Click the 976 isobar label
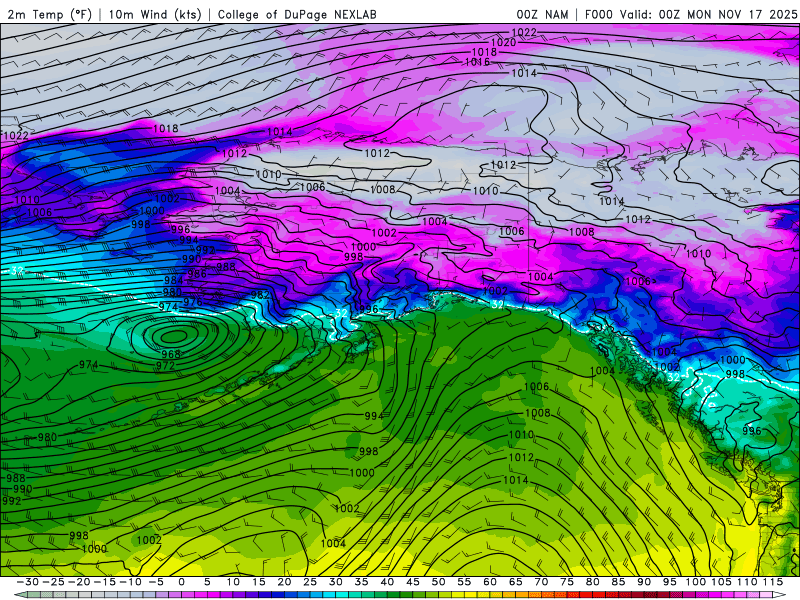Screen dimensions: 800x600 (193, 302)
